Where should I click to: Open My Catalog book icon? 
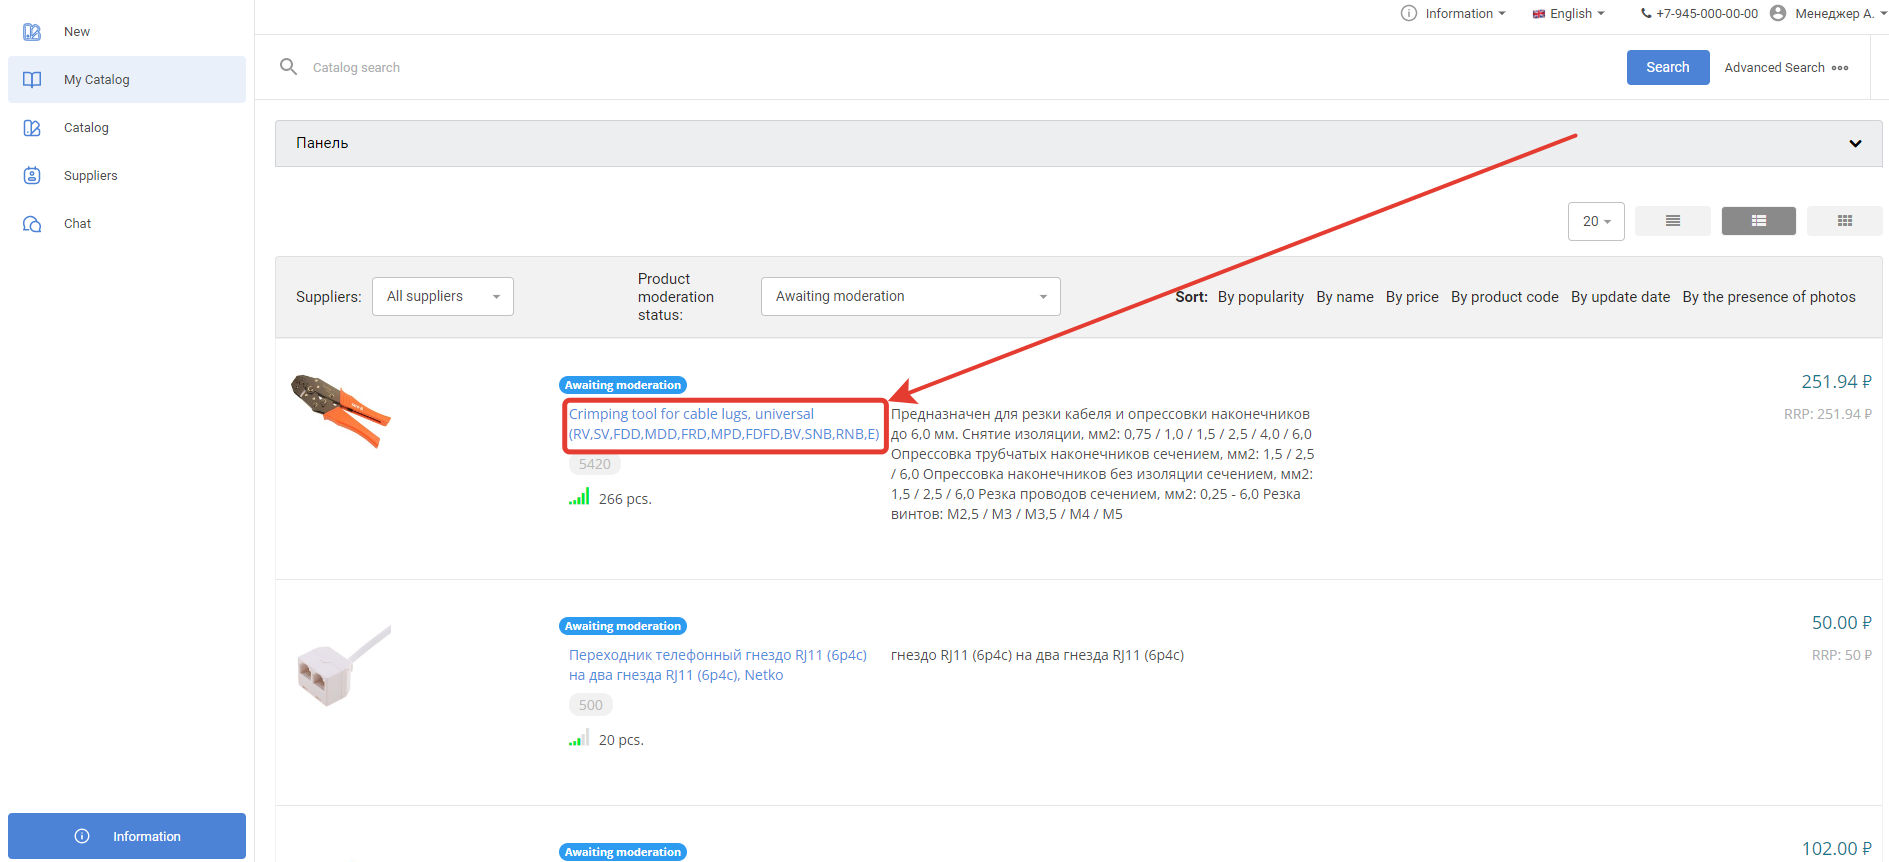click(32, 80)
